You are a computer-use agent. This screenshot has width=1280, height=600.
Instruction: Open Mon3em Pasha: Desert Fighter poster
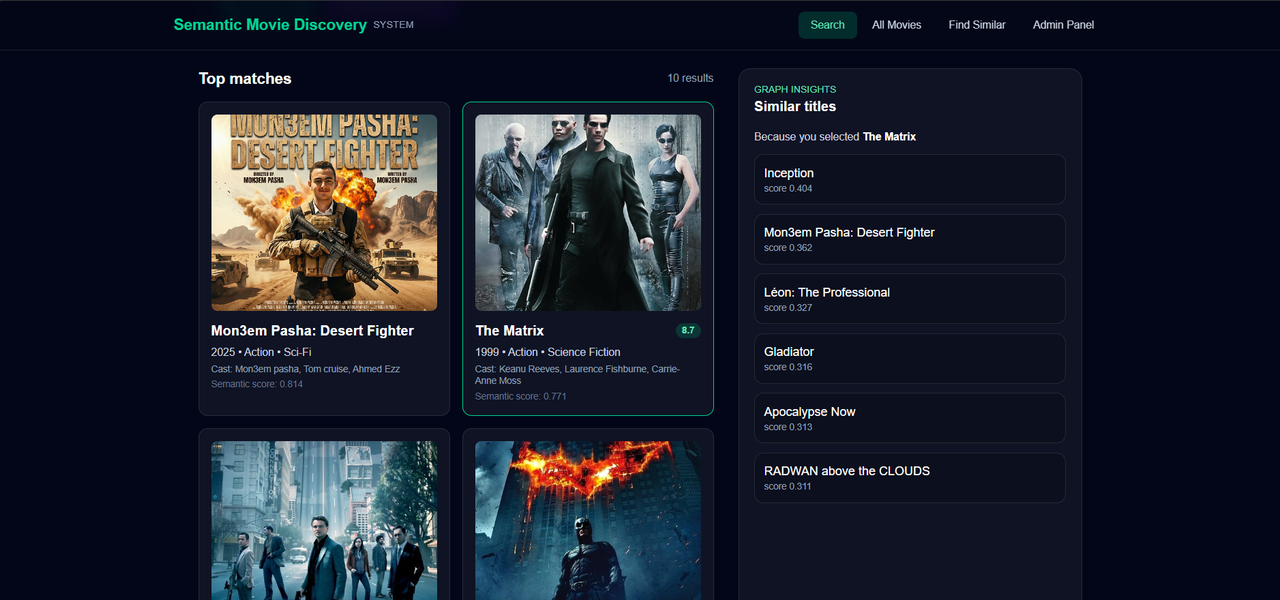(x=324, y=213)
